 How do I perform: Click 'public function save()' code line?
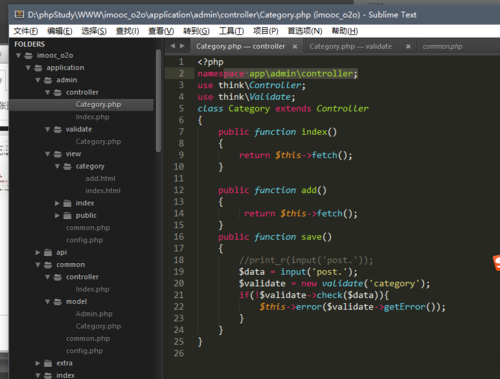[275, 237]
